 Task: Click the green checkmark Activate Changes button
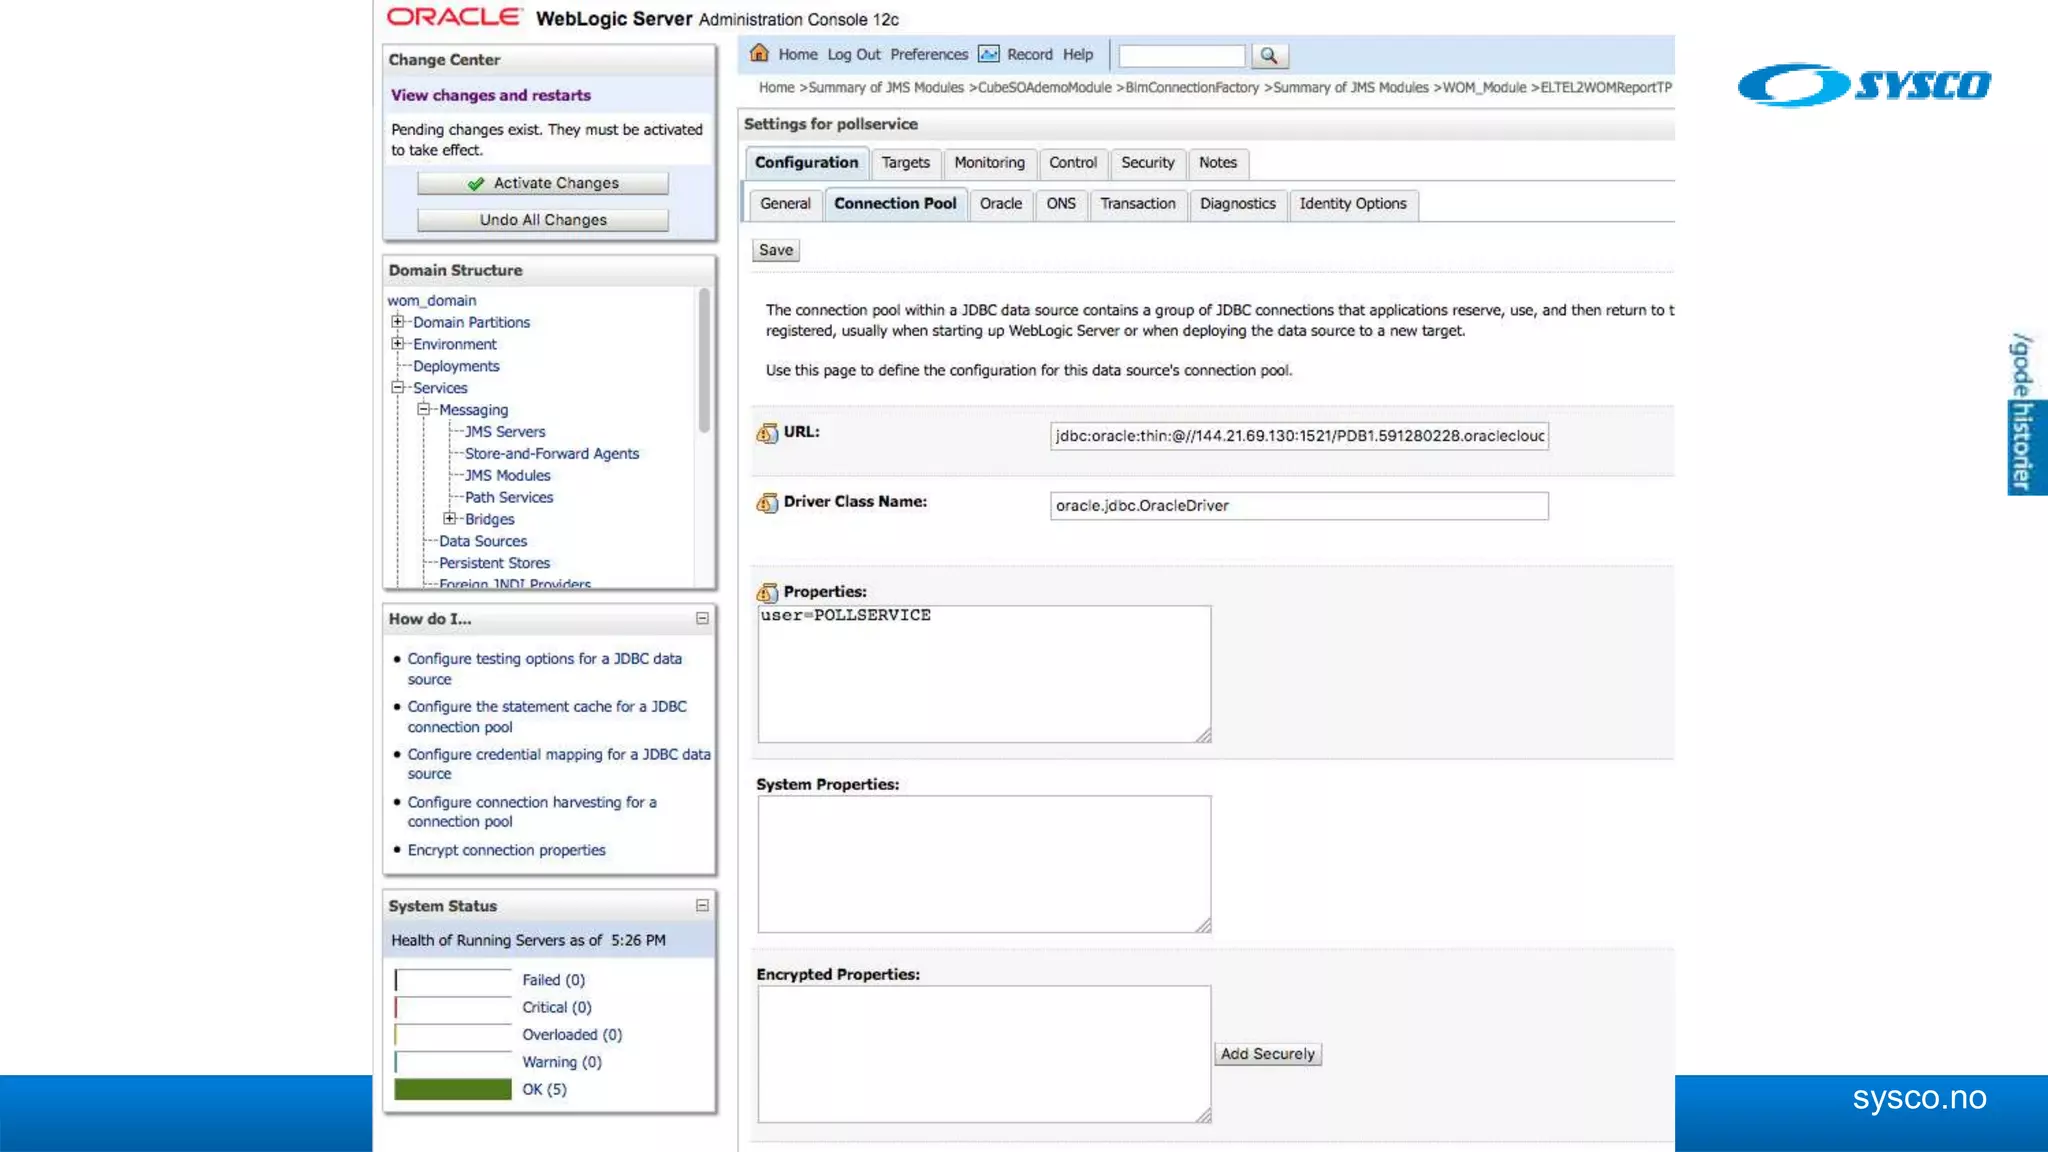[543, 183]
